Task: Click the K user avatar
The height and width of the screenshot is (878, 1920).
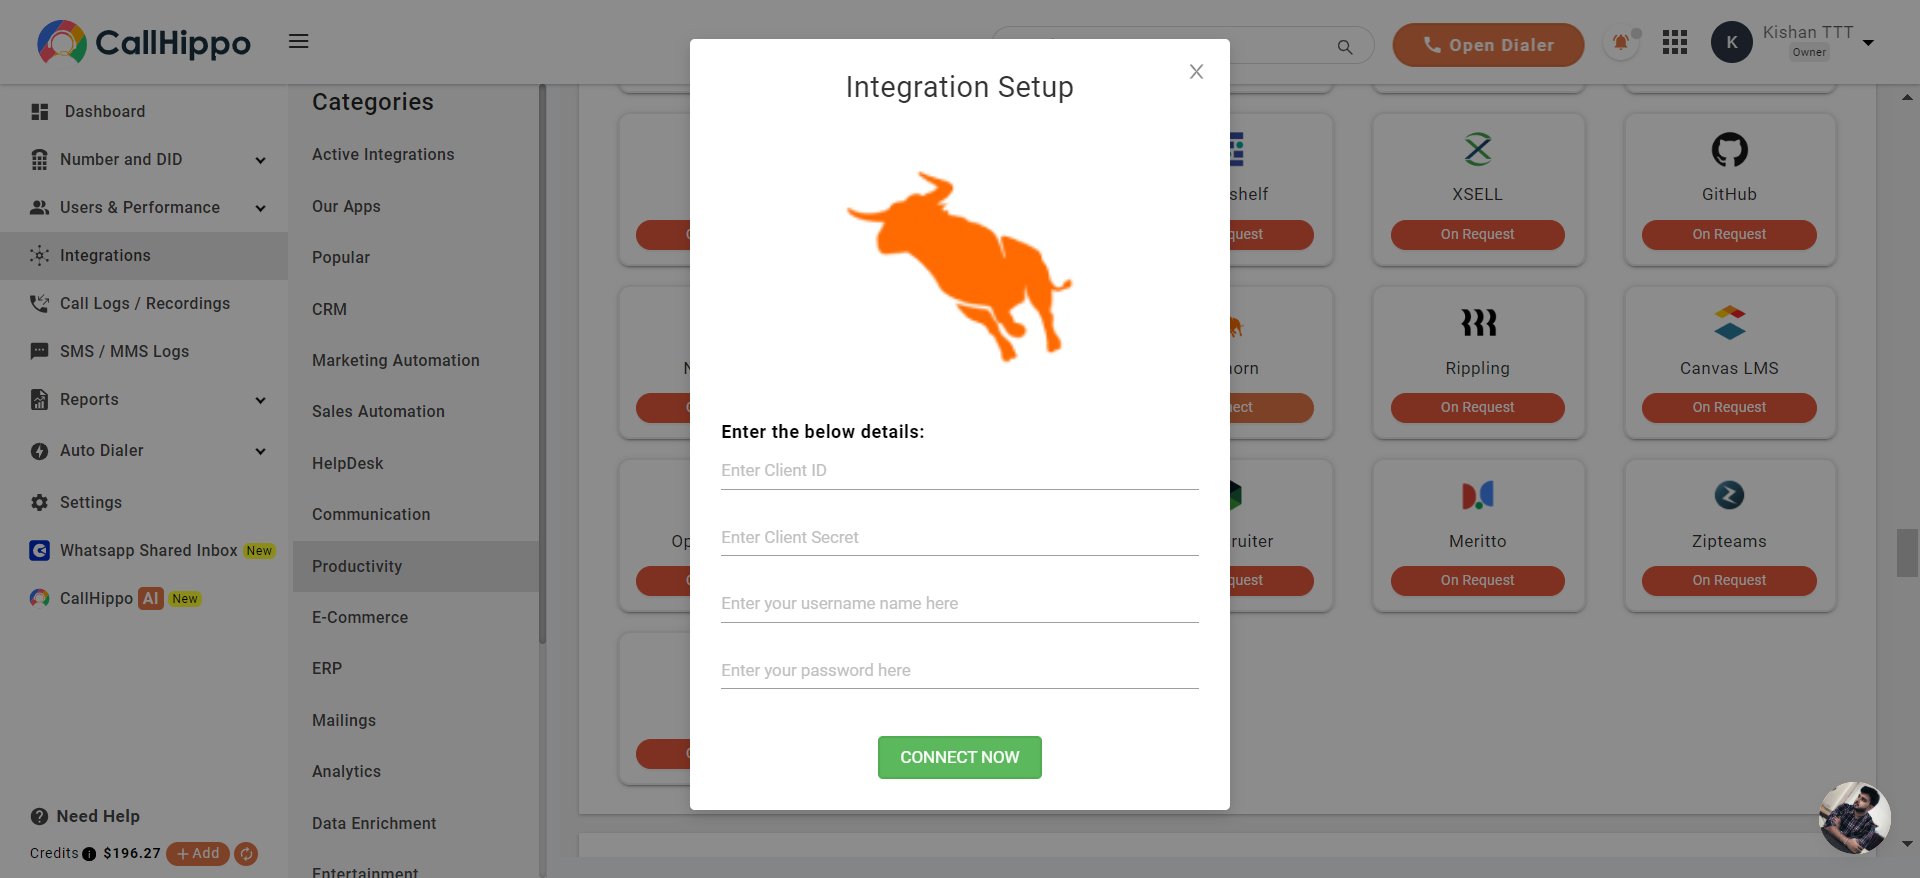Action: 1732,42
